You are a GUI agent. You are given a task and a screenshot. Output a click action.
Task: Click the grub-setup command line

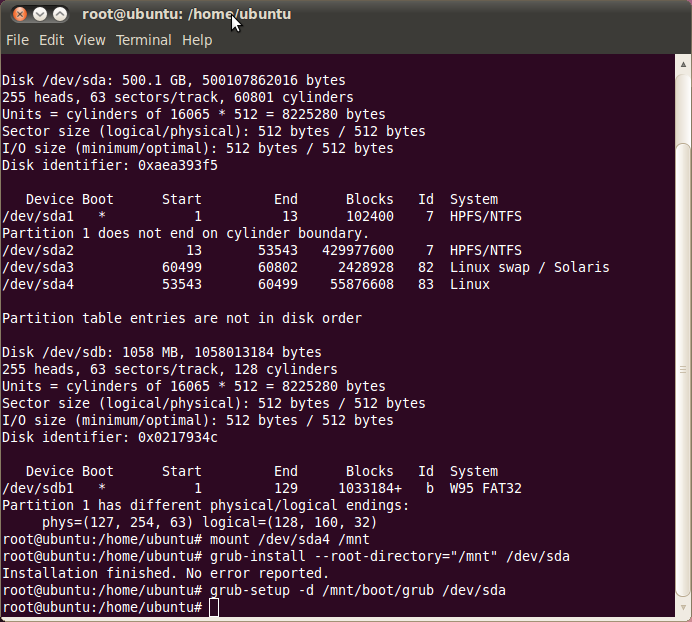(x=254, y=590)
